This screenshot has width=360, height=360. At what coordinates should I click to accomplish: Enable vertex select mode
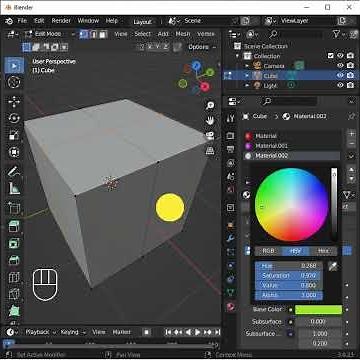coord(84,34)
